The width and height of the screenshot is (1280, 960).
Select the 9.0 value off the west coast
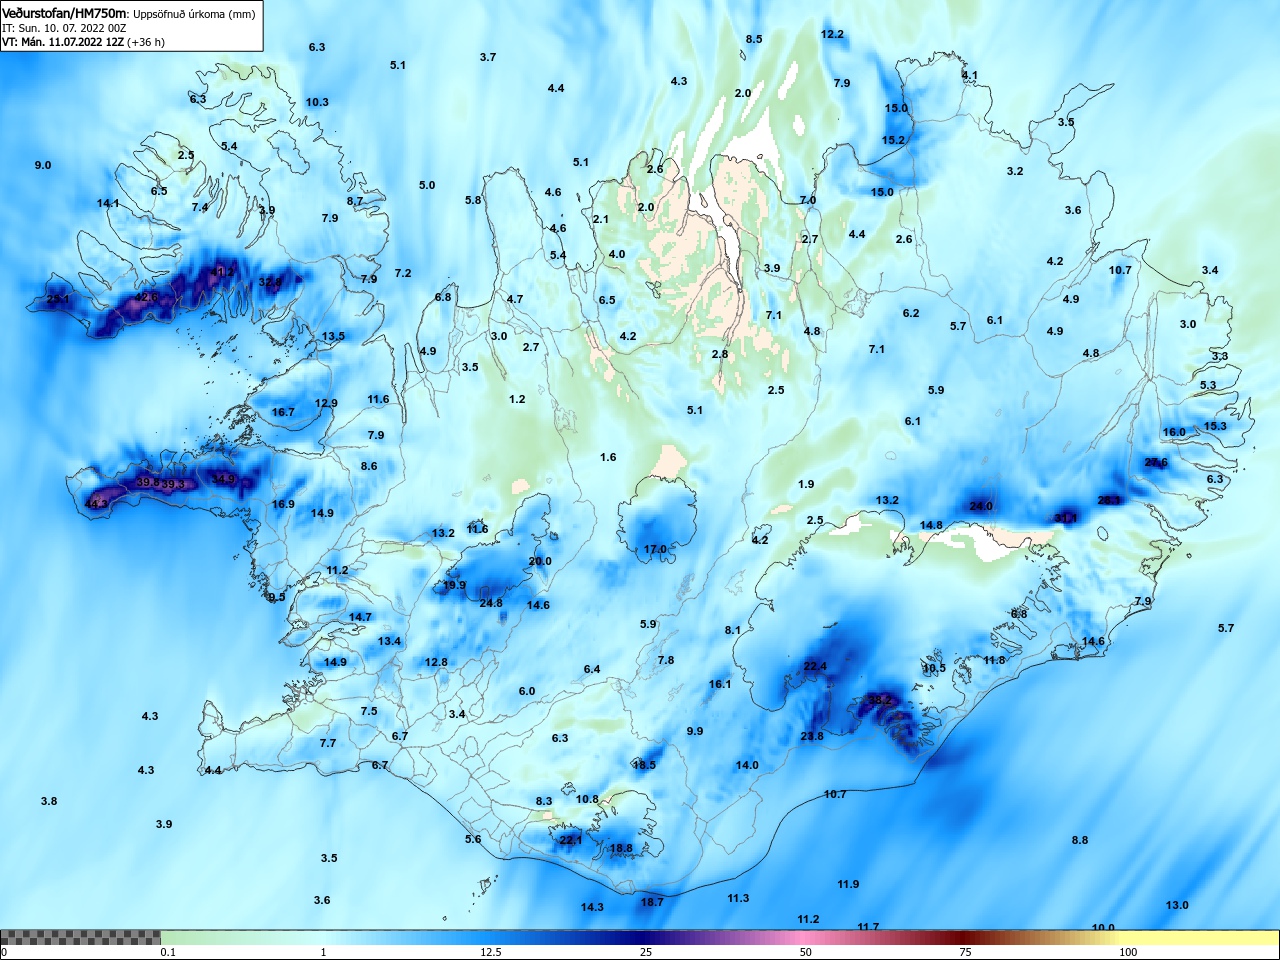point(43,165)
